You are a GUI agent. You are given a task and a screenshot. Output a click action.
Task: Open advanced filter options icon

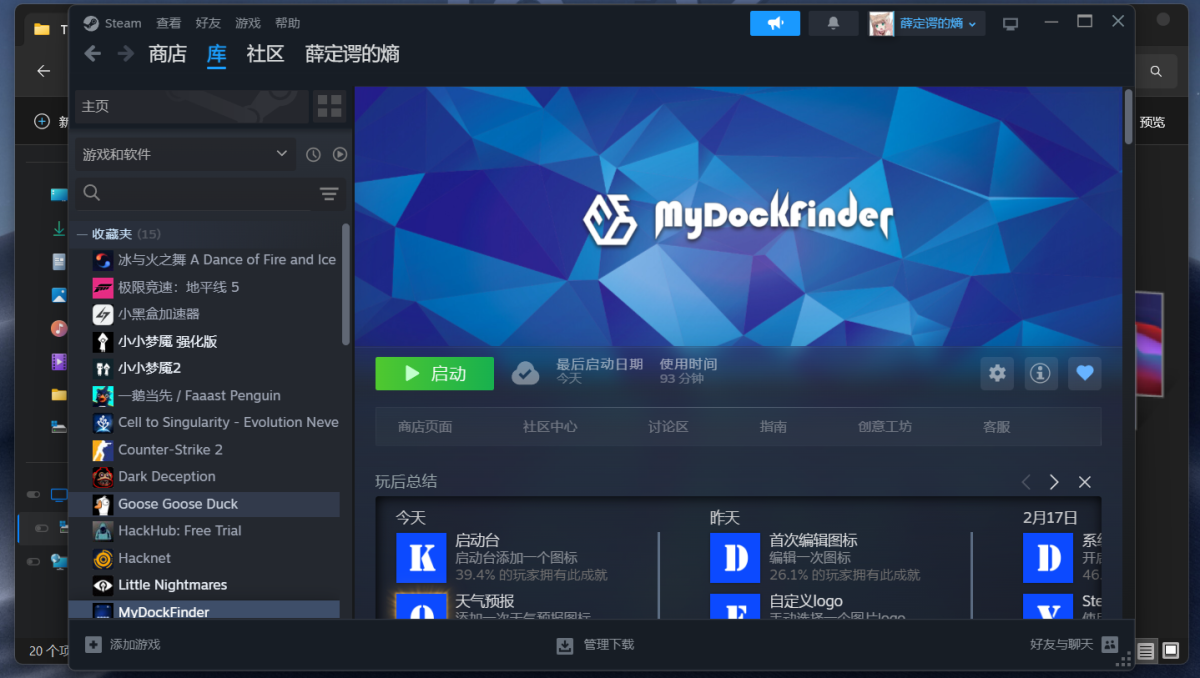click(x=329, y=194)
